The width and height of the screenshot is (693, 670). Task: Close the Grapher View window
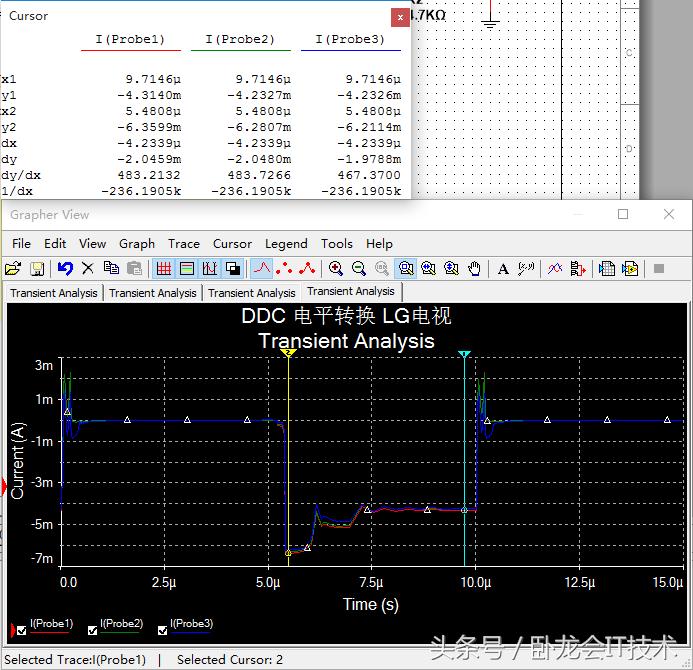(x=669, y=214)
